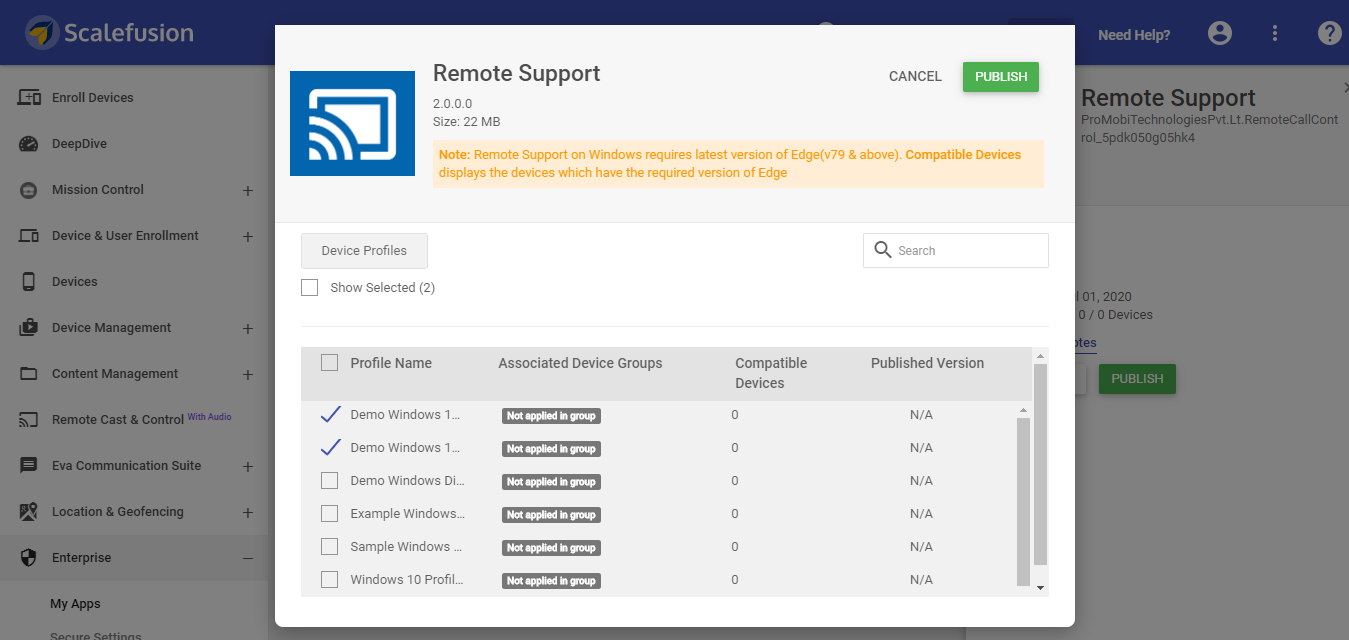Uncheck the second Demo Windows 1... profile
Screen dimensions: 1349x640
tap(330, 447)
